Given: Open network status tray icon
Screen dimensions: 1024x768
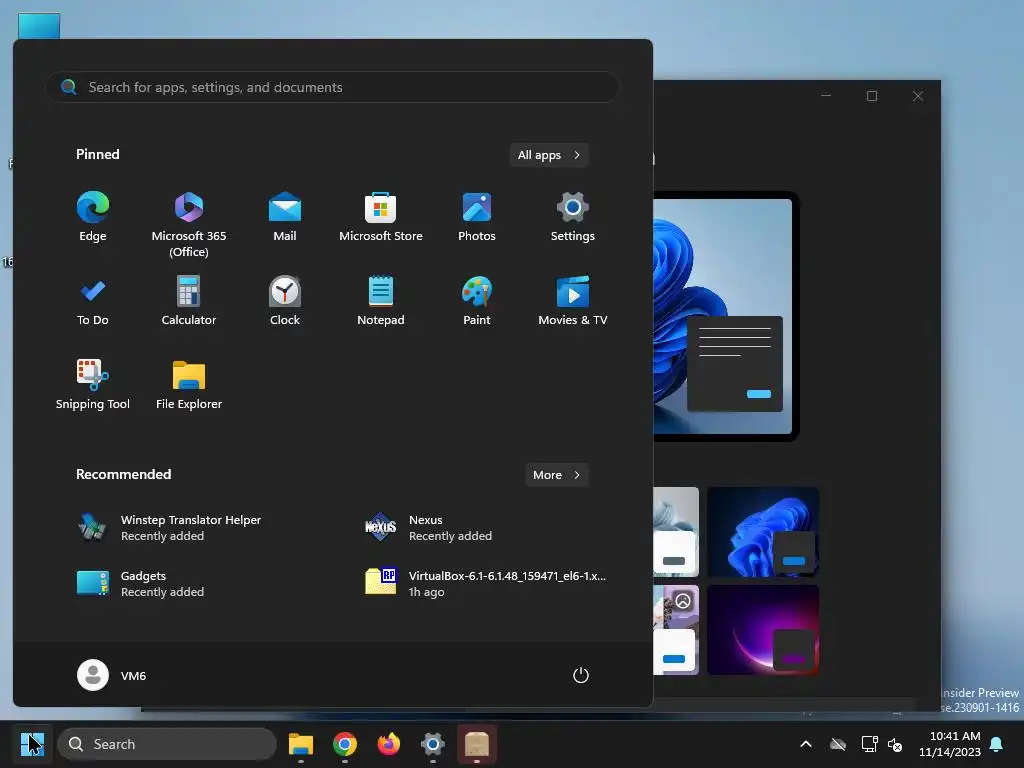Looking at the screenshot, I should [x=869, y=744].
